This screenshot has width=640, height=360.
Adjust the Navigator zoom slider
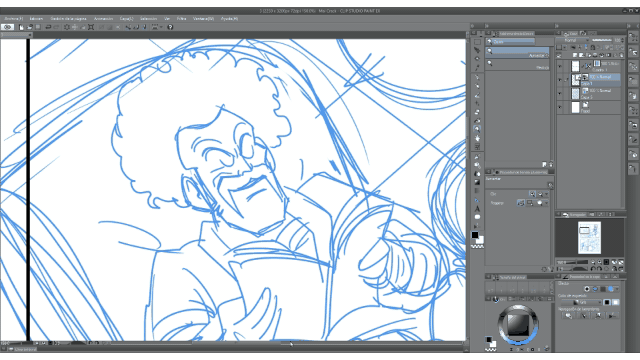[576, 262]
